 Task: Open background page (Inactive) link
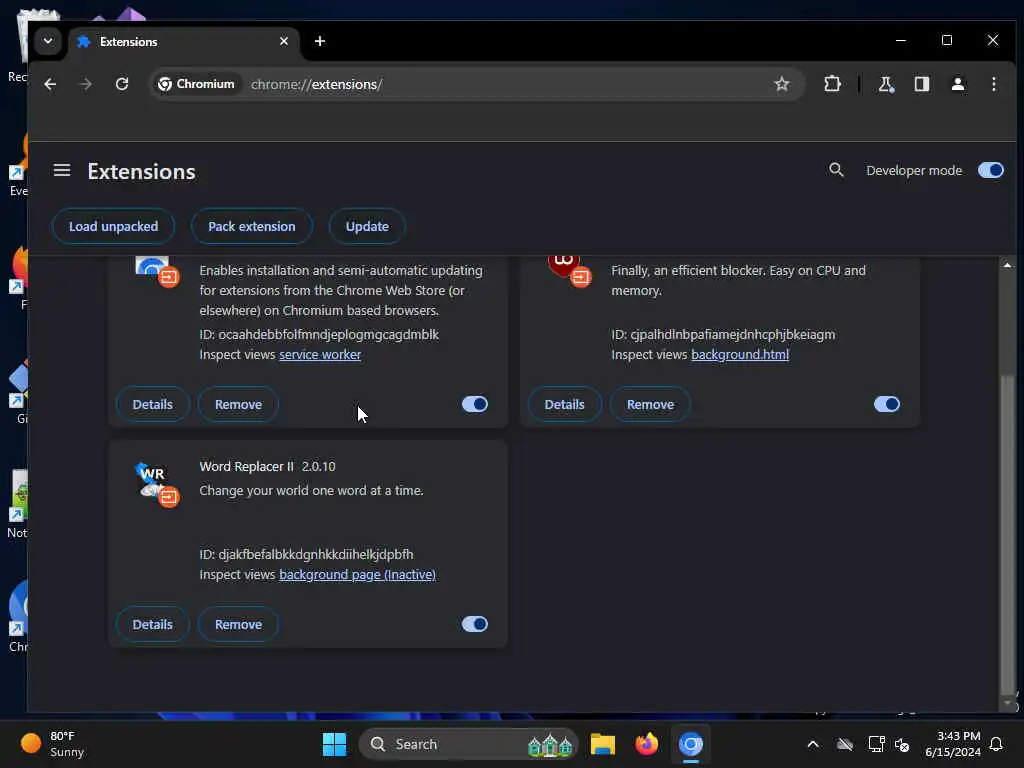357,575
